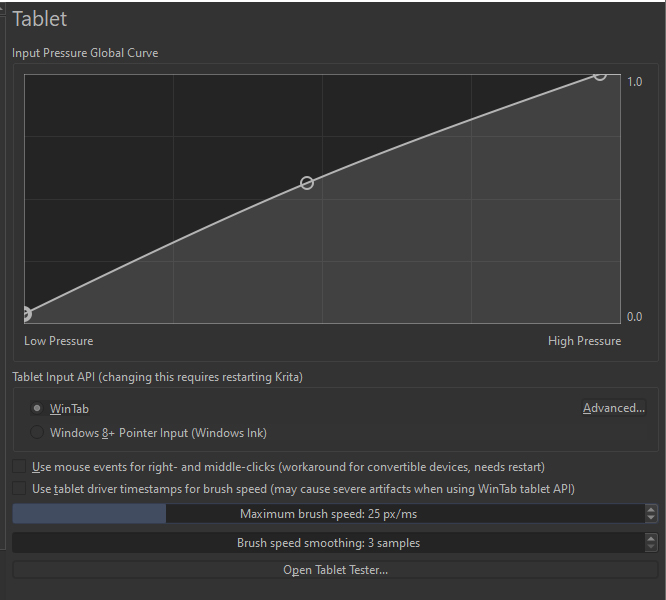Image resolution: width=666 pixels, height=600 pixels.
Task: Click the Tablet page heading
Action: tap(40, 19)
